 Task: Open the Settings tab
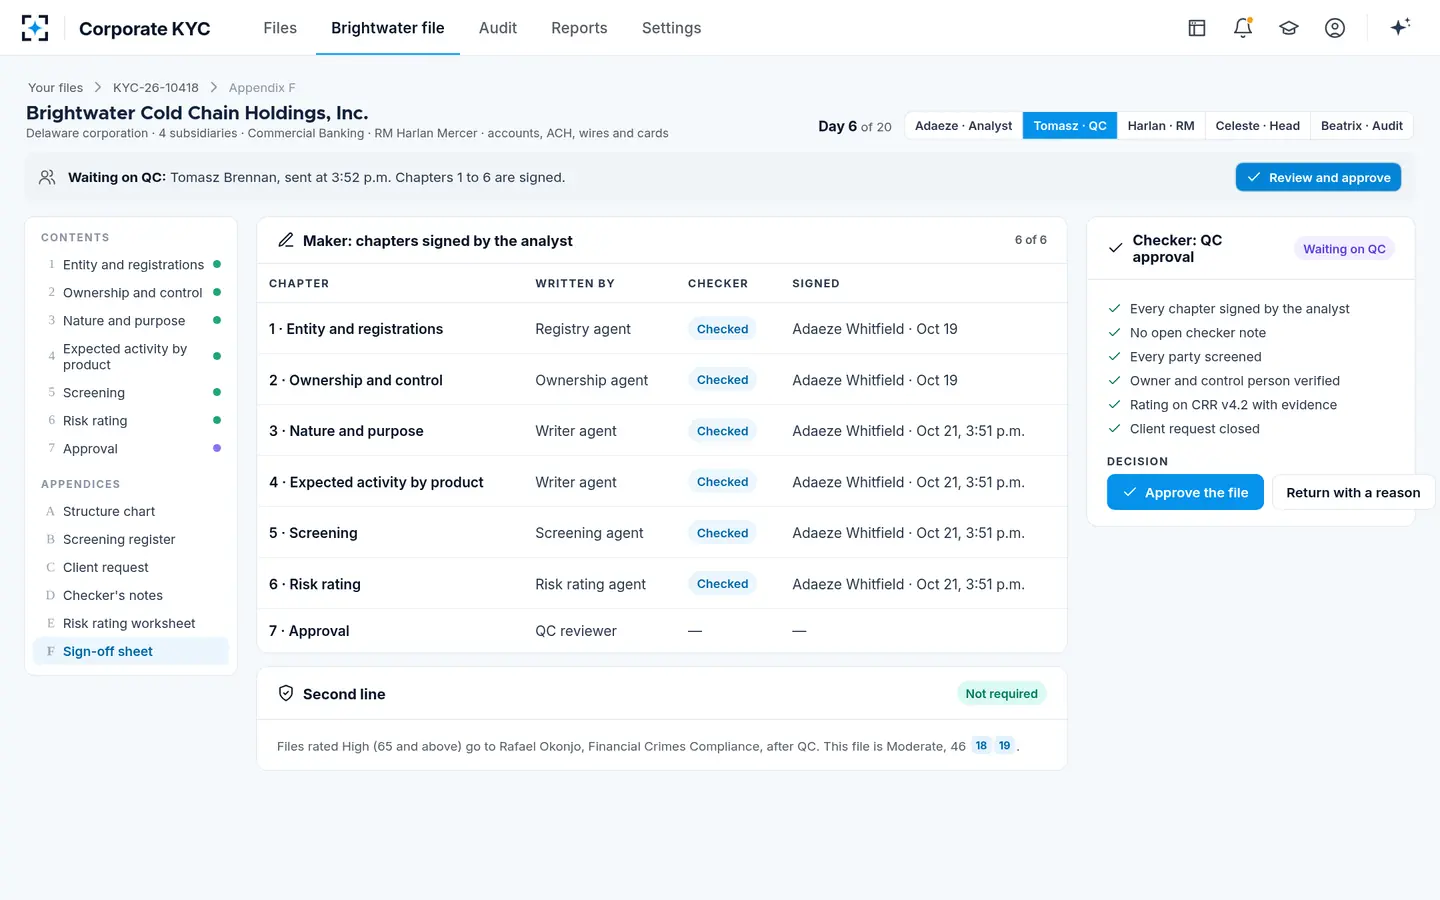tap(671, 28)
